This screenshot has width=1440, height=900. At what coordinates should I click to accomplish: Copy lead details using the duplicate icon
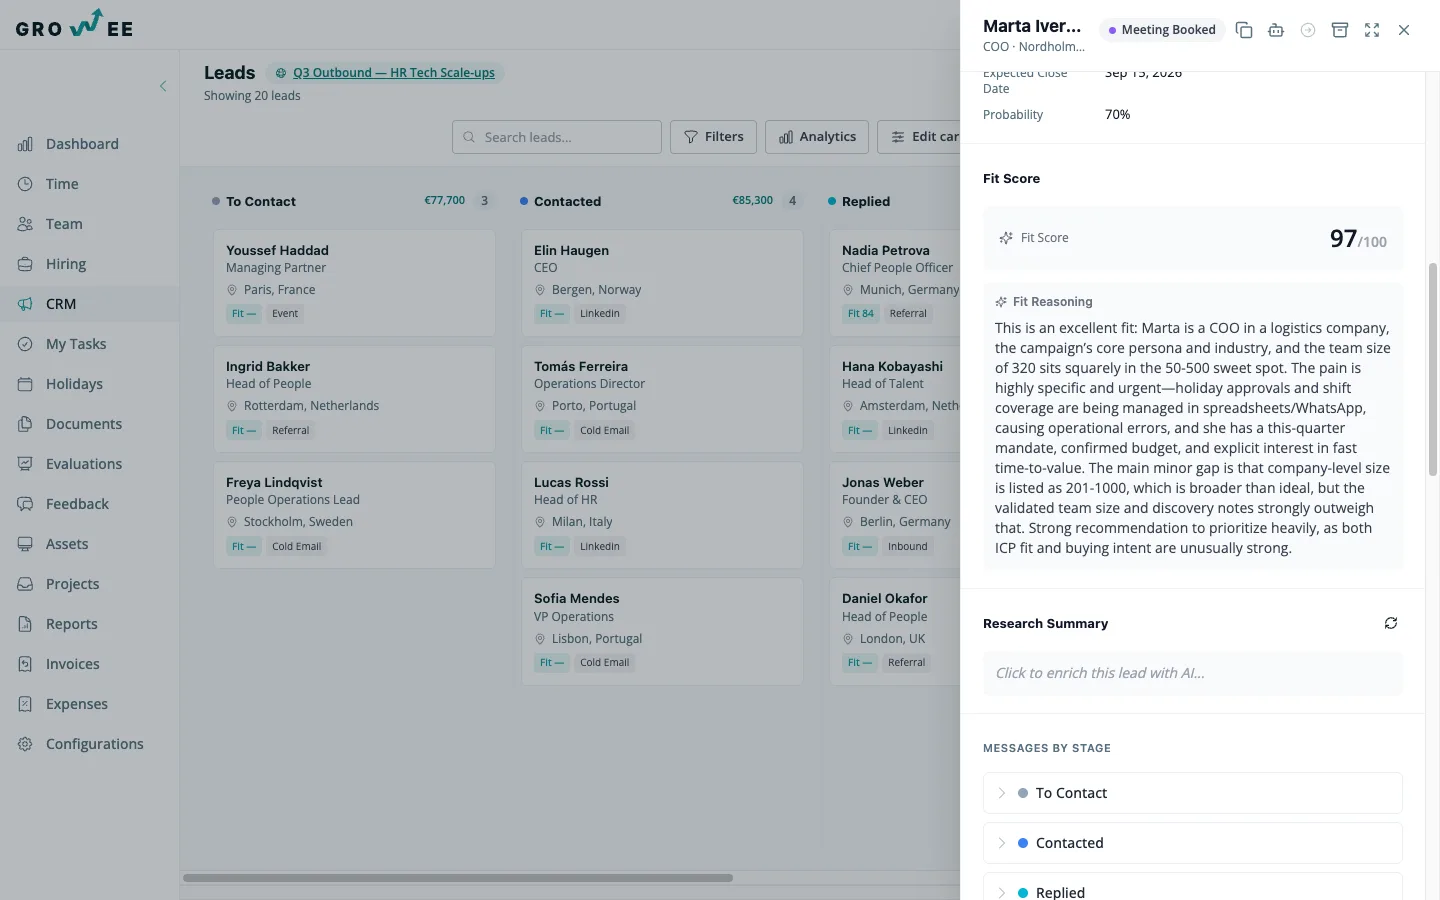coord(1244,30)
